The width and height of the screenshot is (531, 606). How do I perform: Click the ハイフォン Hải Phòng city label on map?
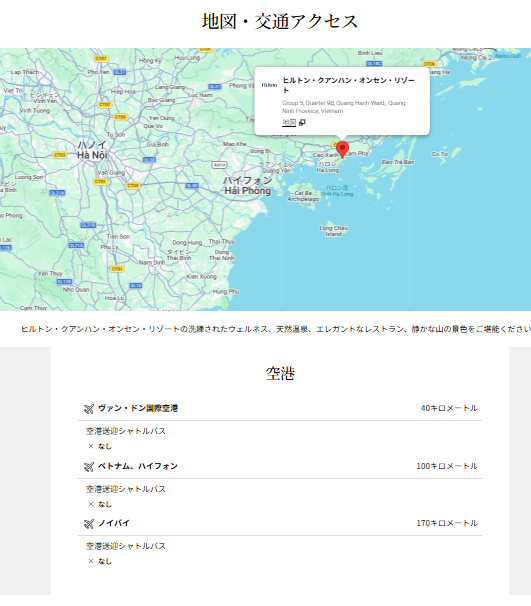(x=247, y=186)
